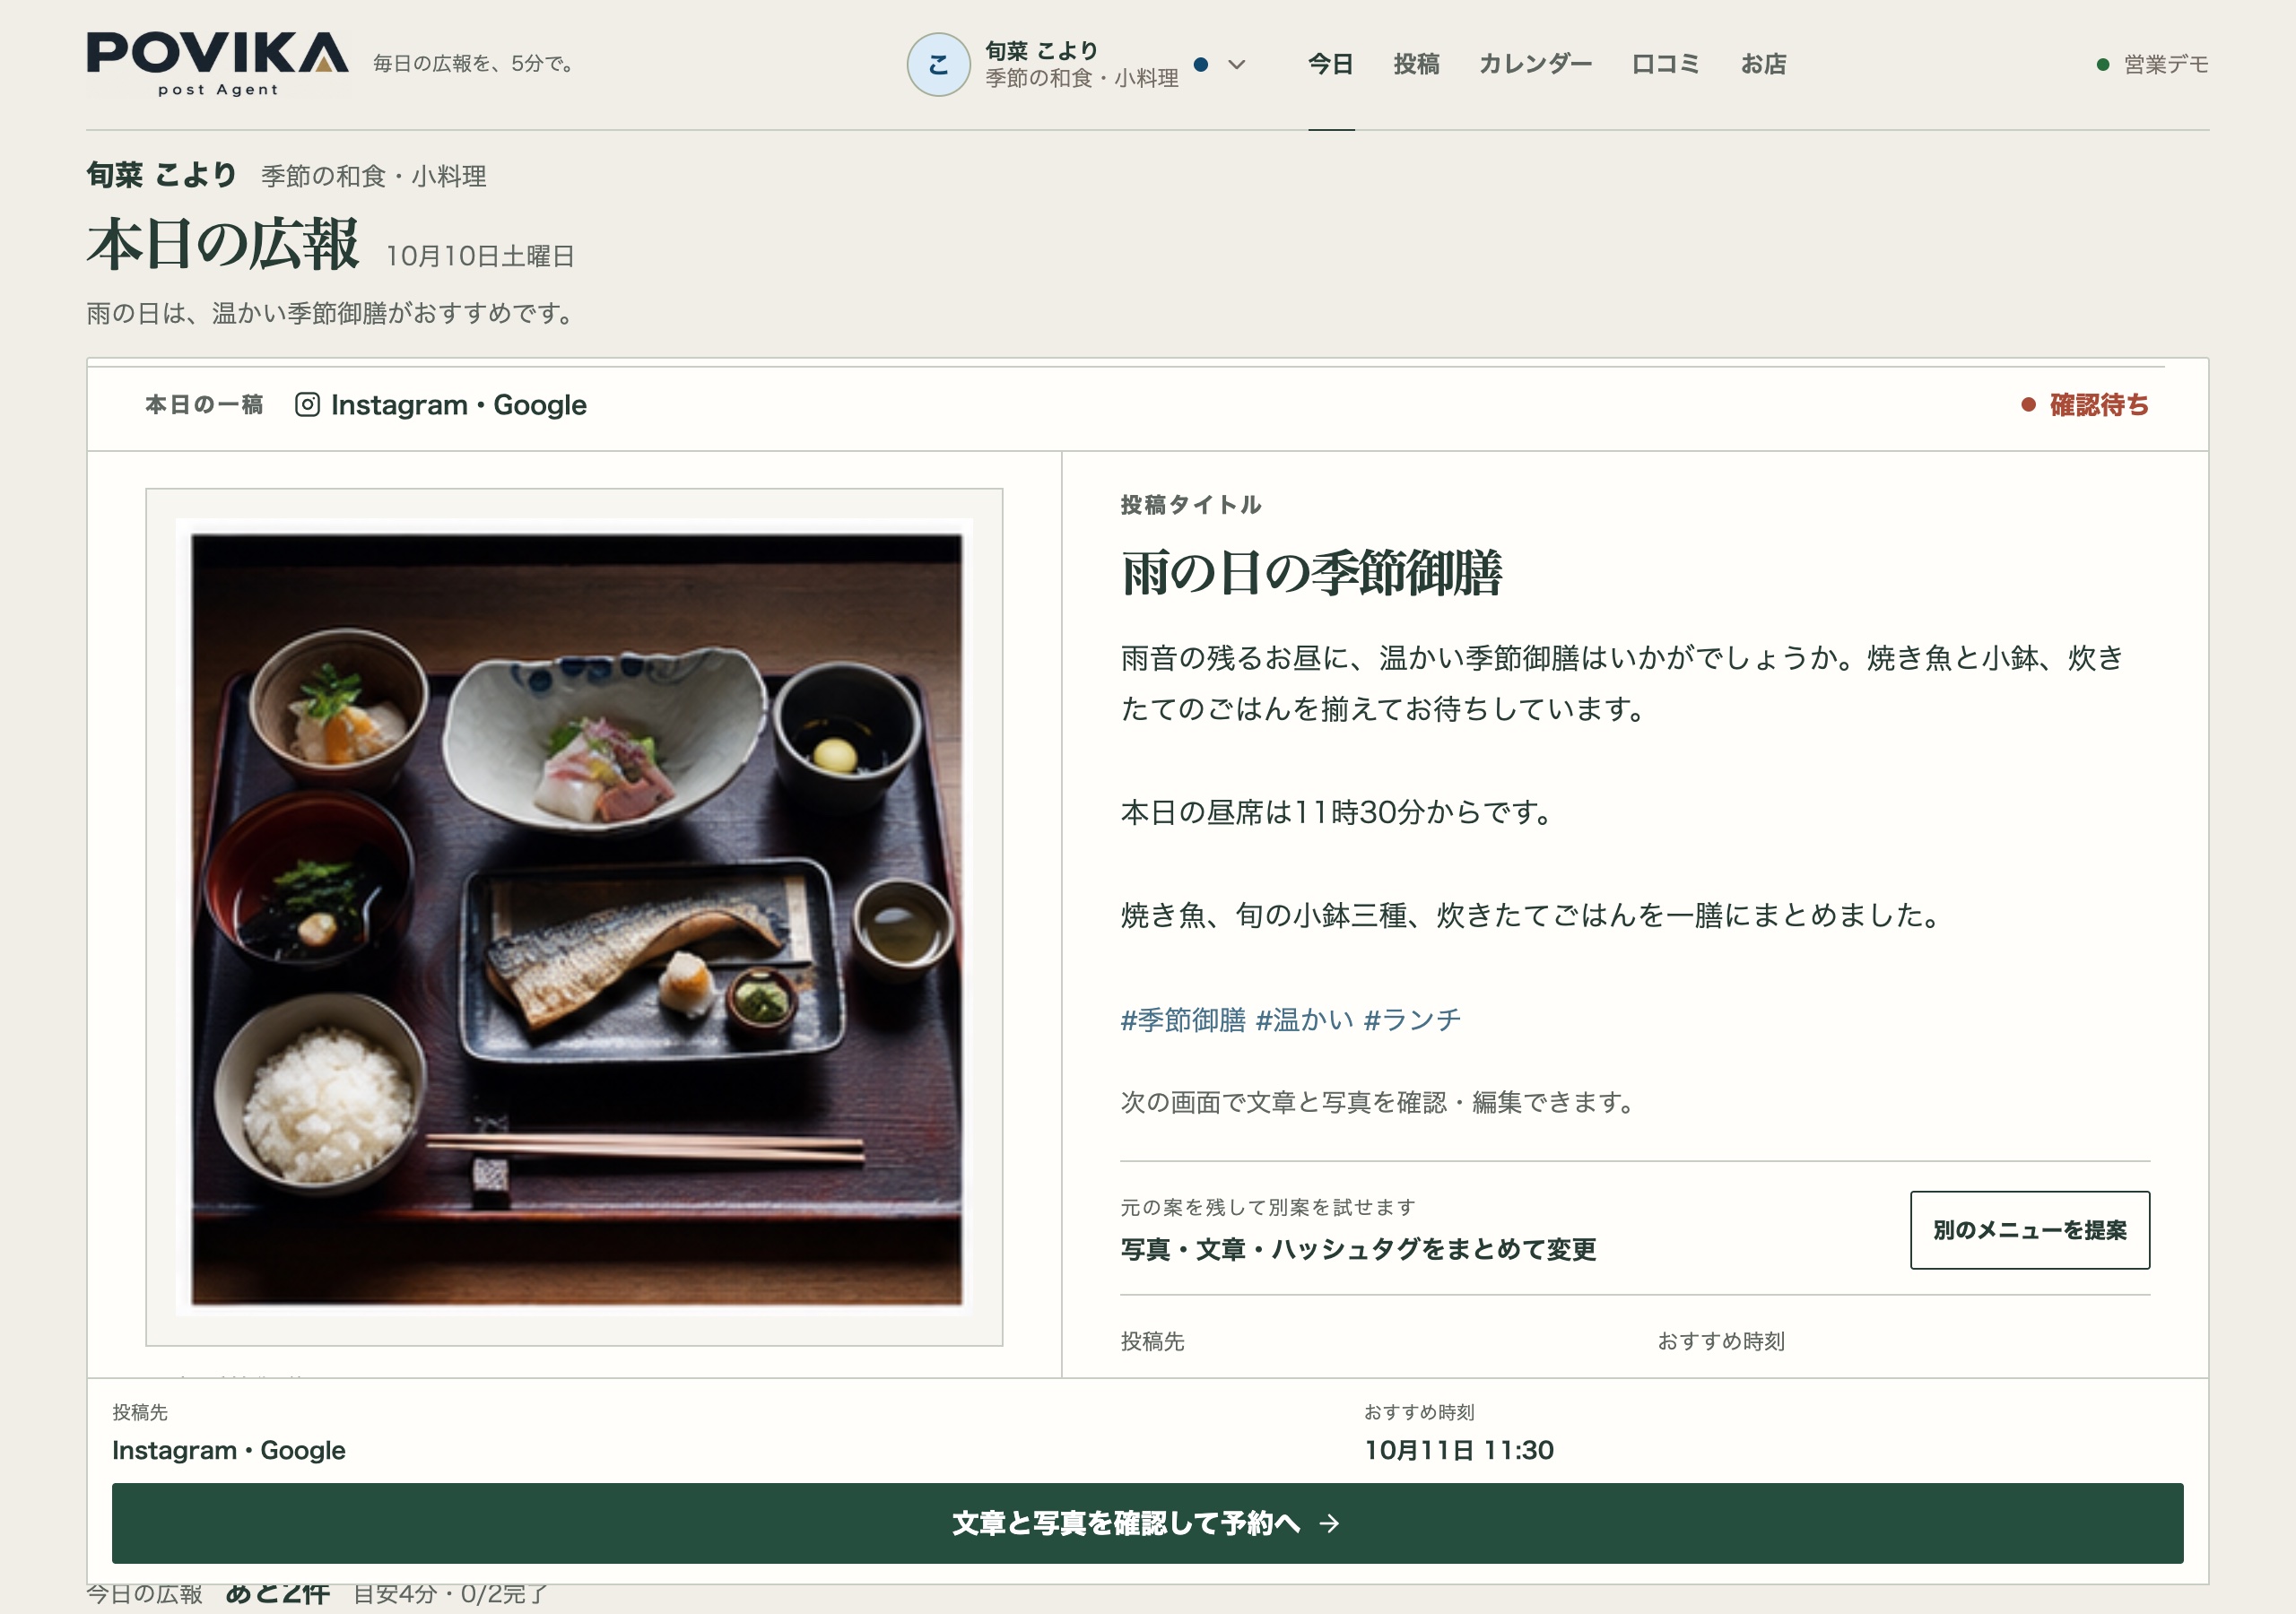Screen dimensions: 2296x1614
Task: Click the 別のメニューを提案 button
Action: pyautogui.click(x=2029, y=1229)
